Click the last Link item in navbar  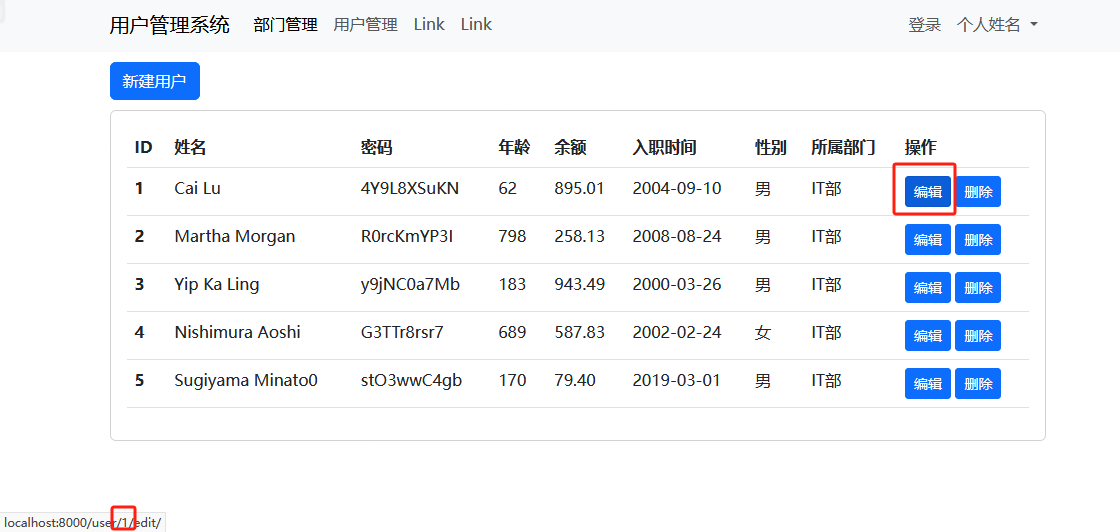(476, 25)
